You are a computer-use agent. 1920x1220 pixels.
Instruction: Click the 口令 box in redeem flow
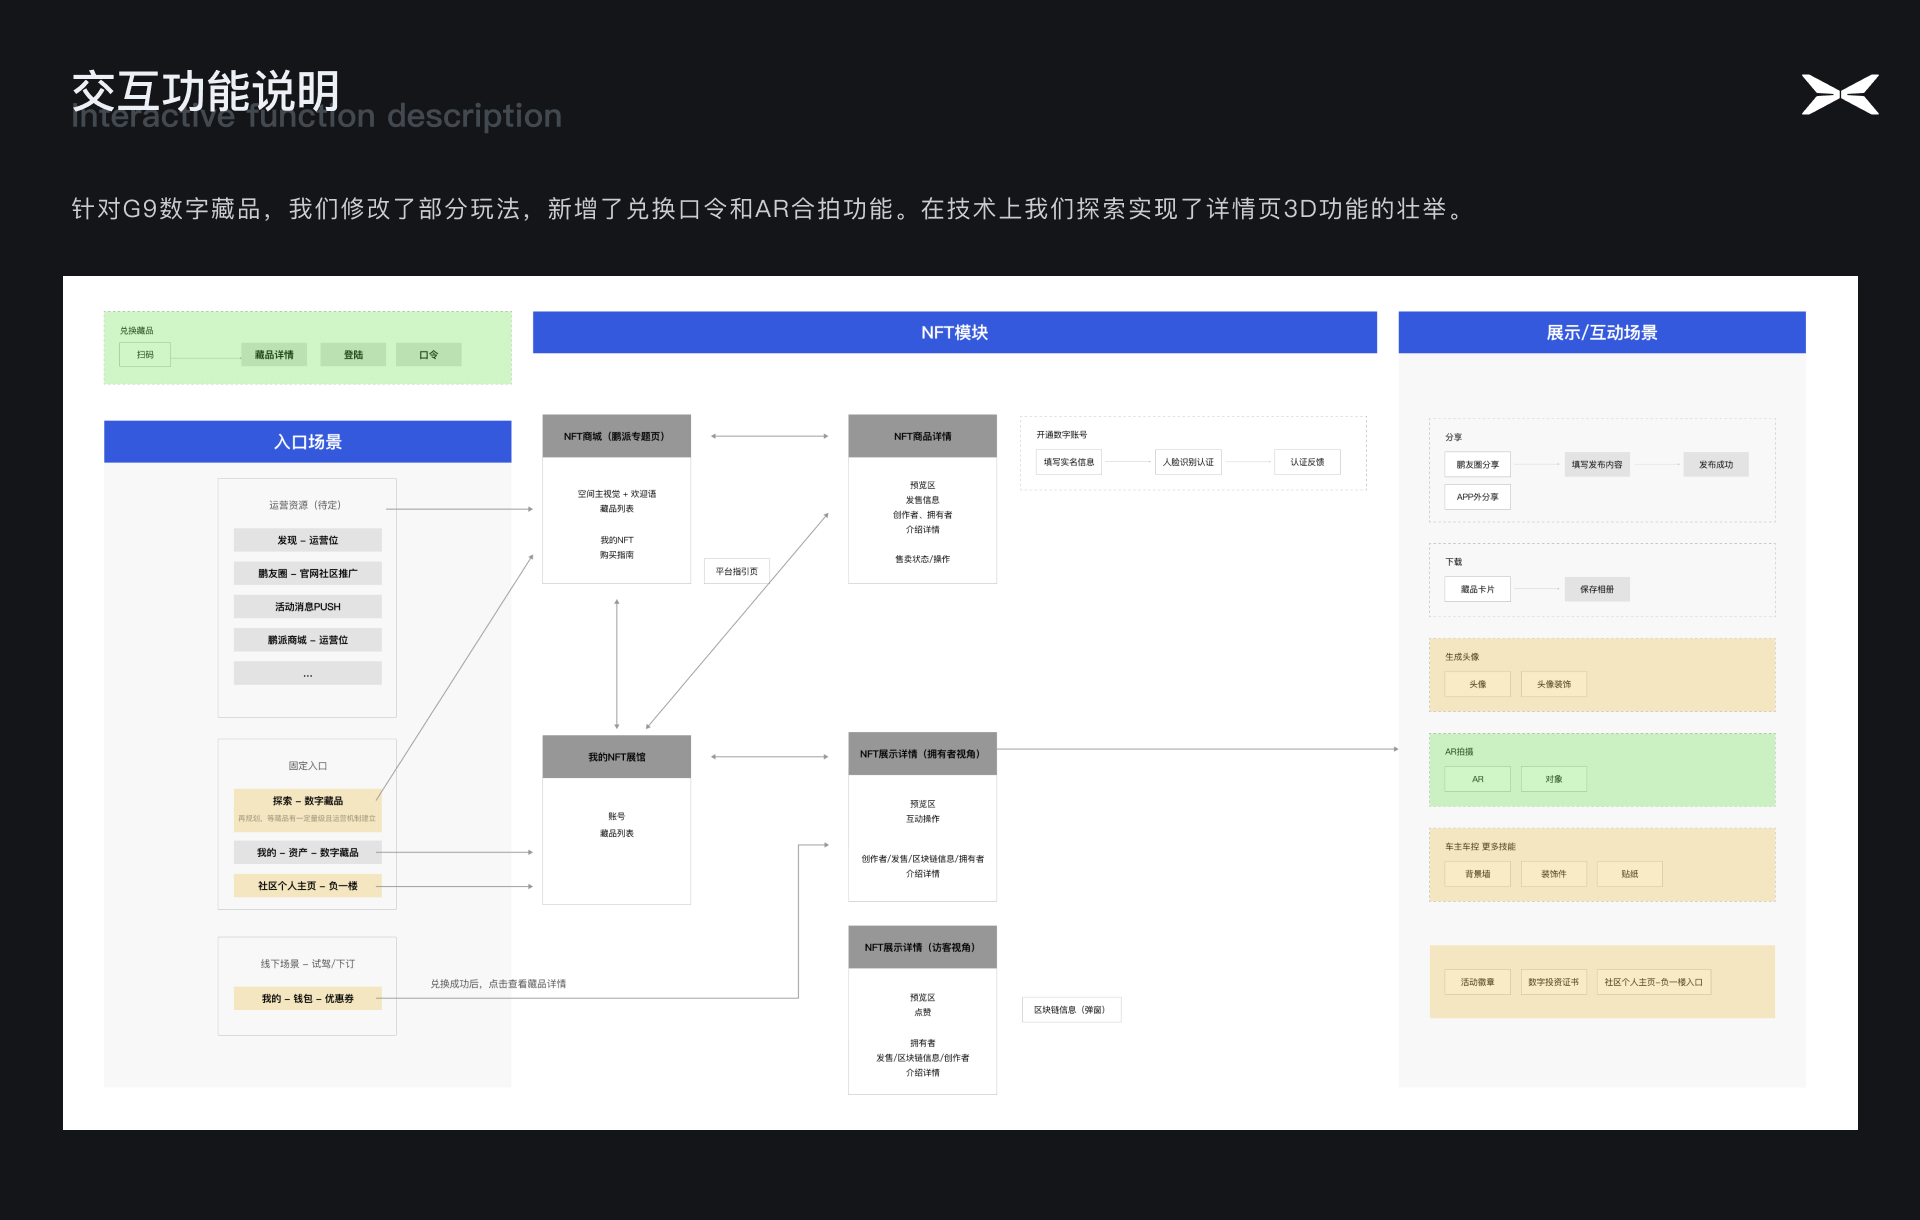point(428,355)
